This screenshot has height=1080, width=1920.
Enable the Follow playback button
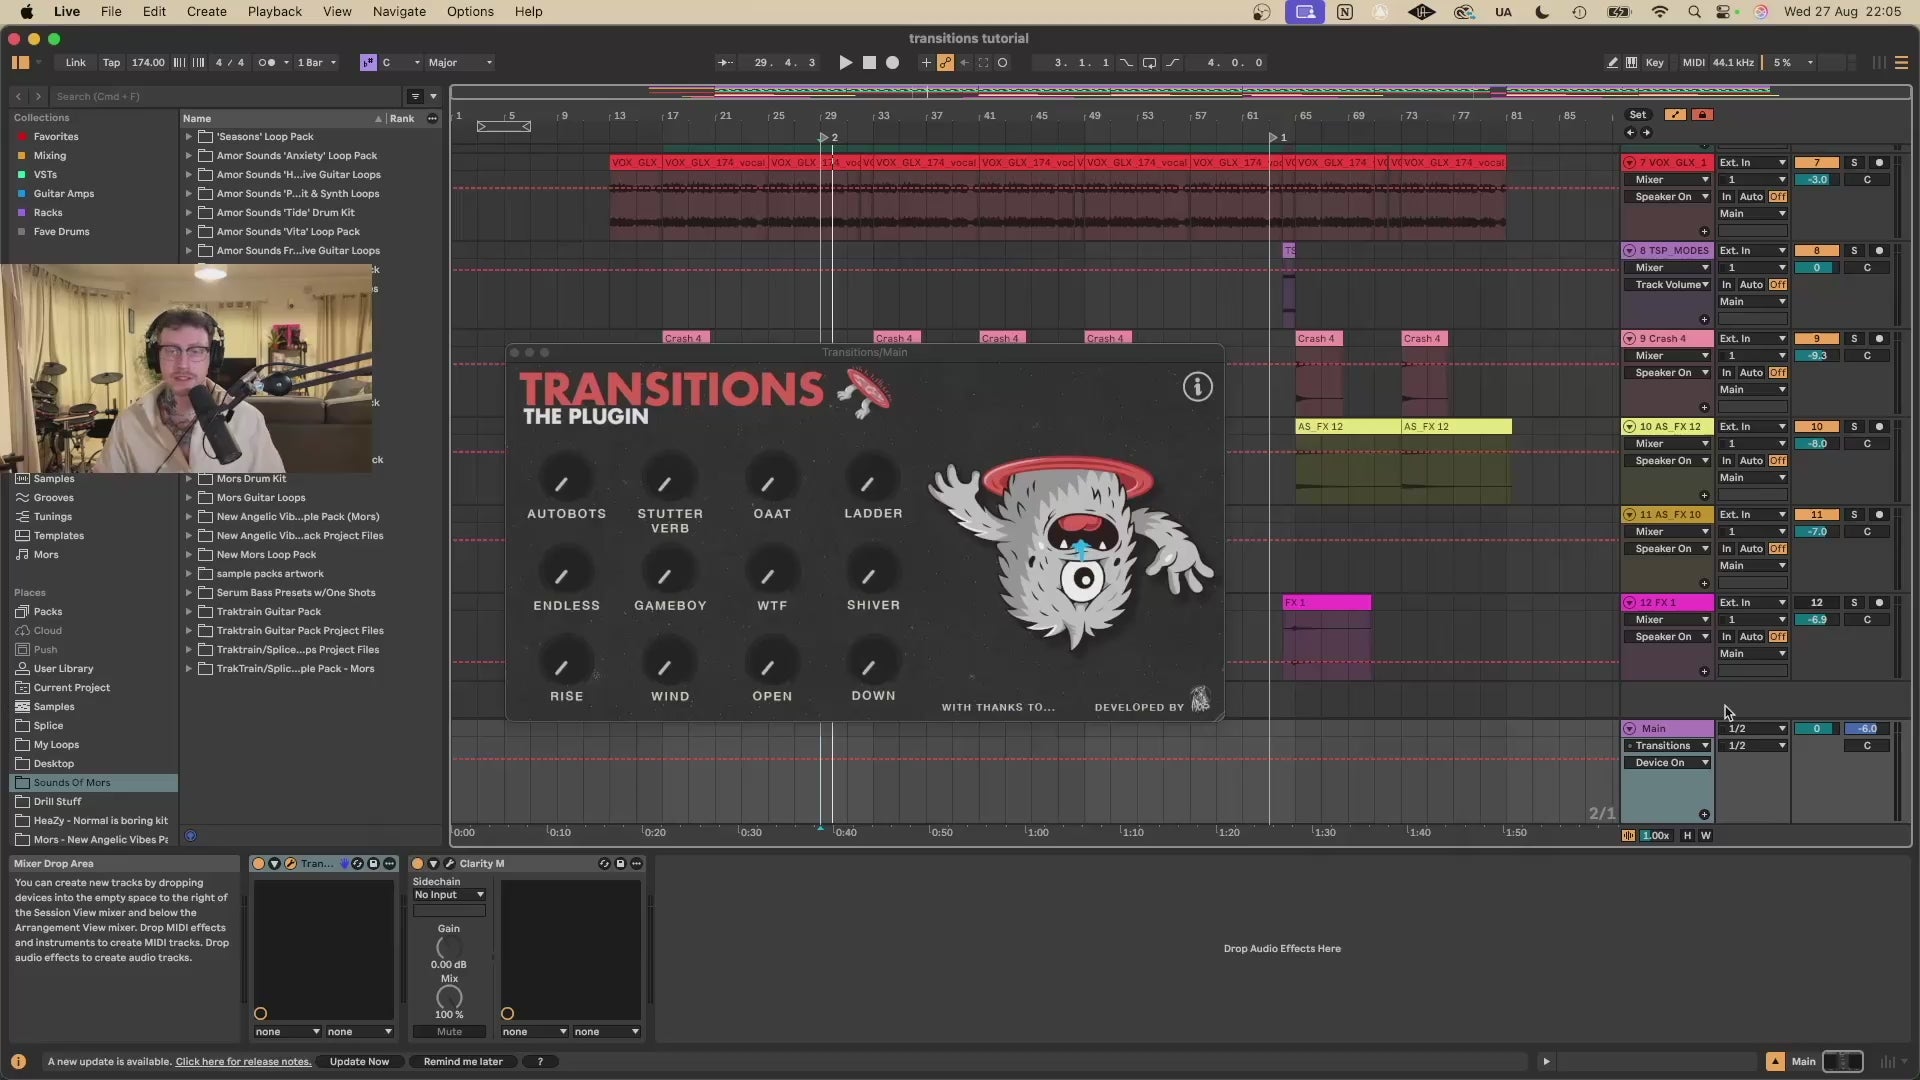(x=725, y=62)
